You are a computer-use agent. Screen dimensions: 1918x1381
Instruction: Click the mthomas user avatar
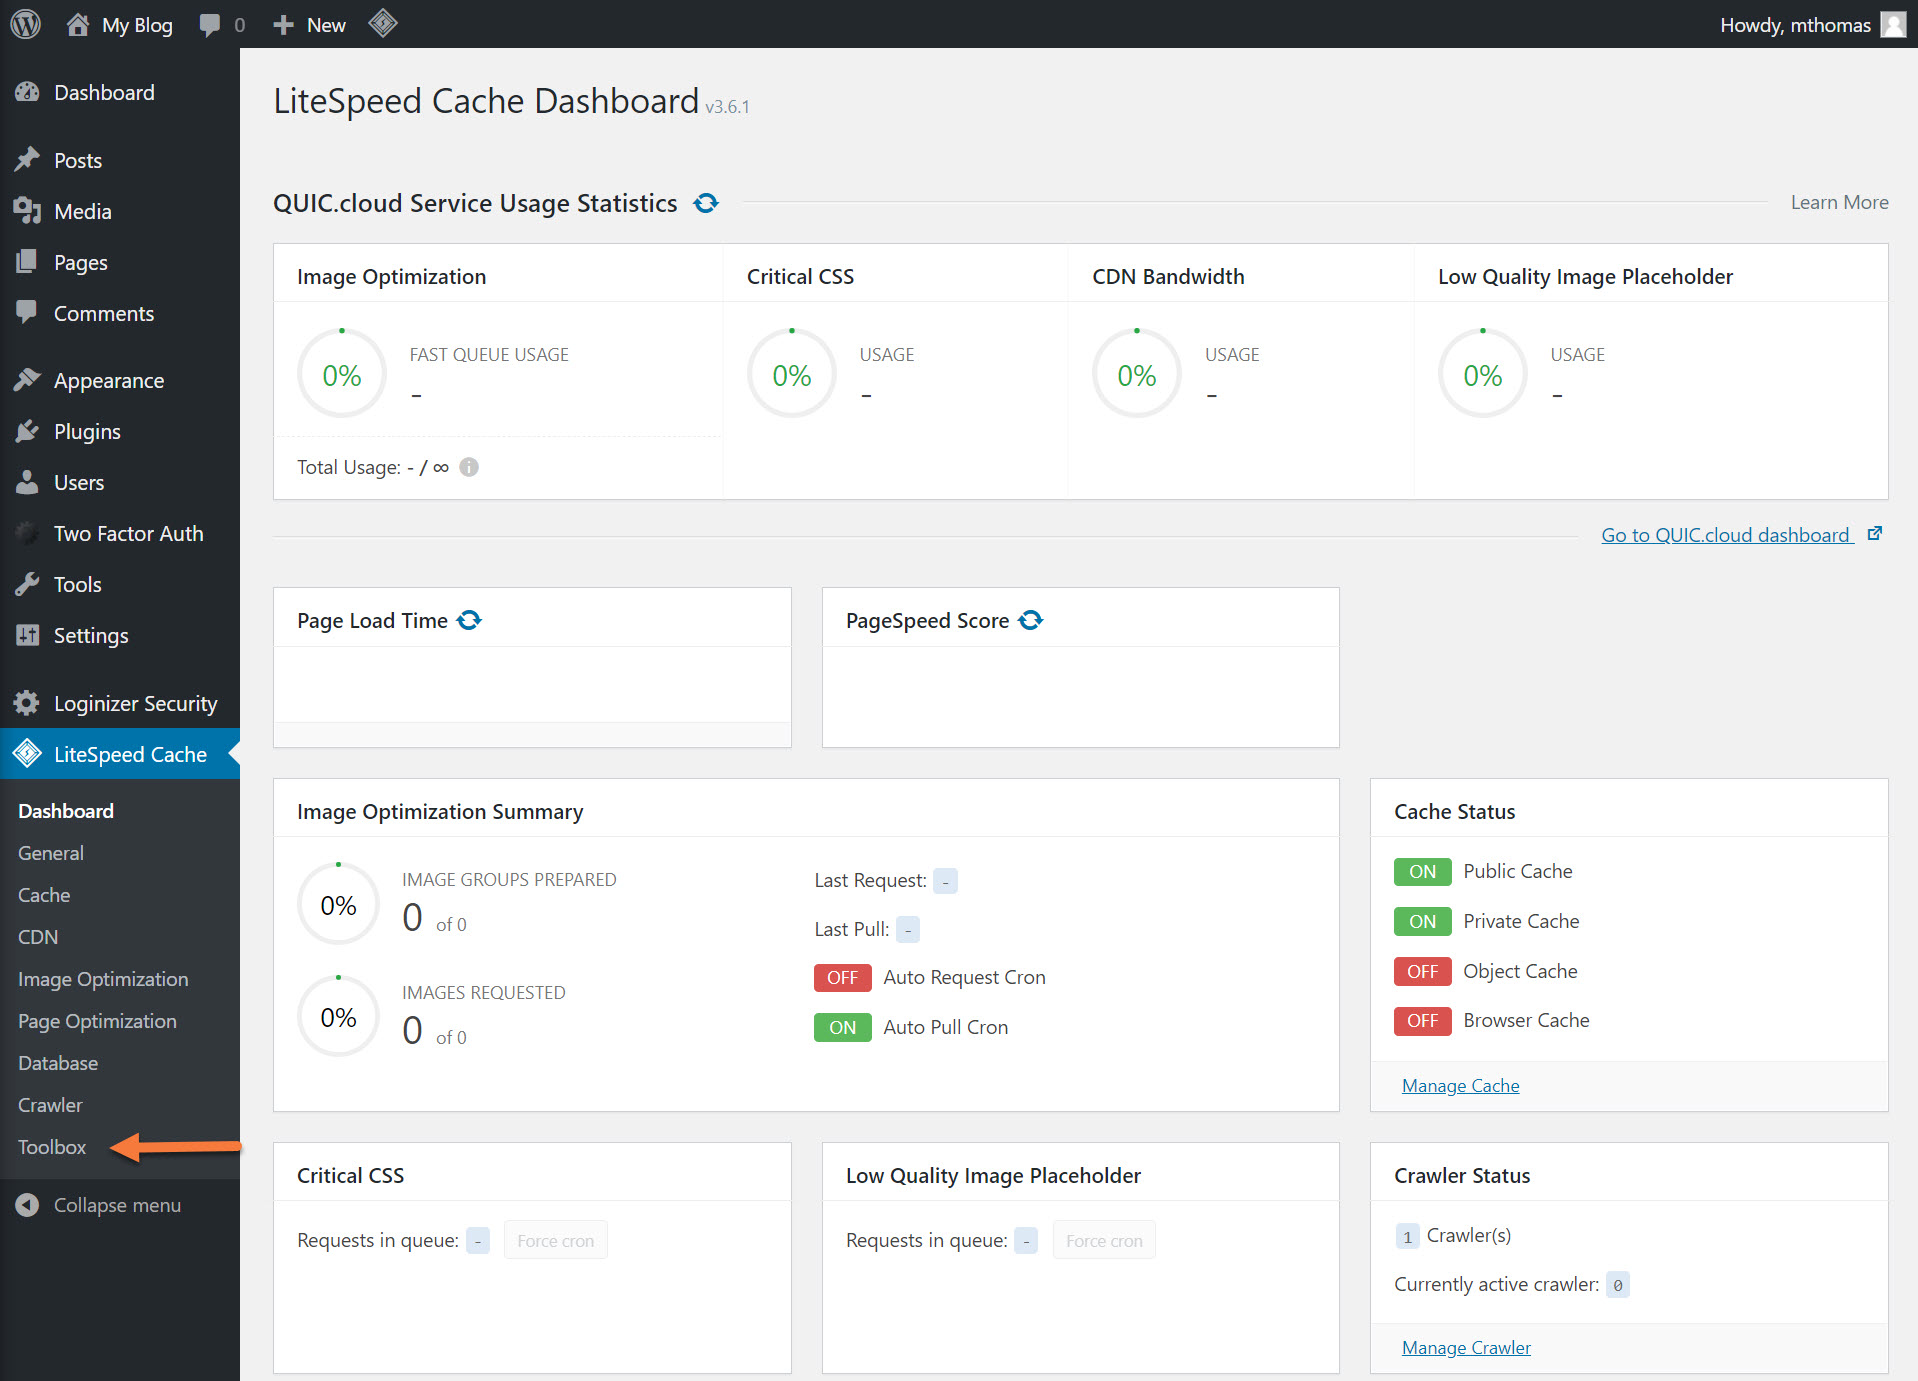click(x=1892, y=24)
